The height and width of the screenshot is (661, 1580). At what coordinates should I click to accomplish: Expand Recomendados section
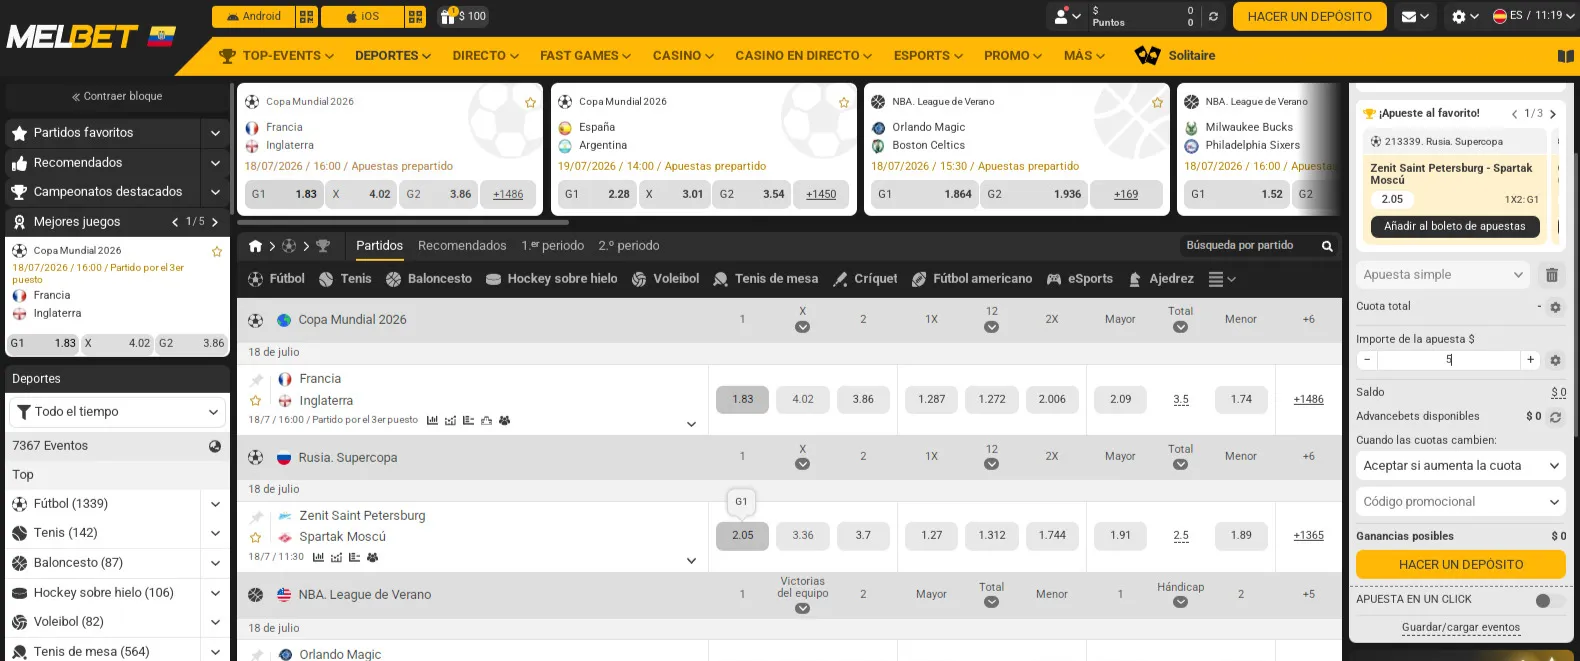(x=215, y=163)
